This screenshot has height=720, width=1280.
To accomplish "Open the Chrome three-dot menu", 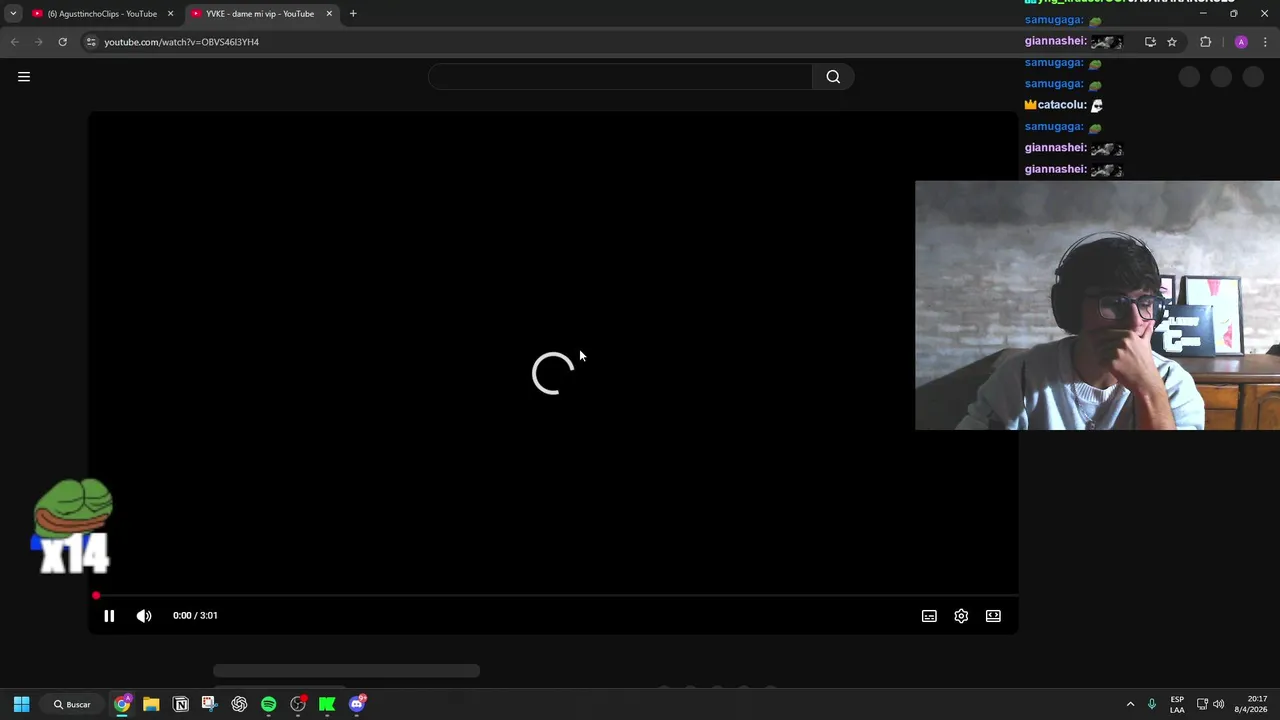I will coord(1265,42).
